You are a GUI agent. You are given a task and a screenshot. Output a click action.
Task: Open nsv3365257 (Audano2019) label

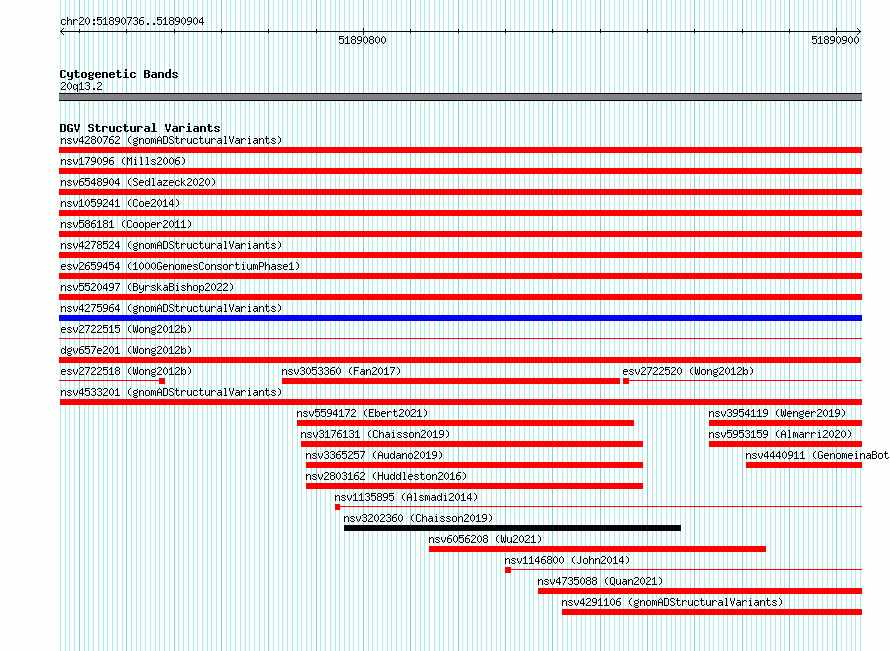click(x=374, y=455)
